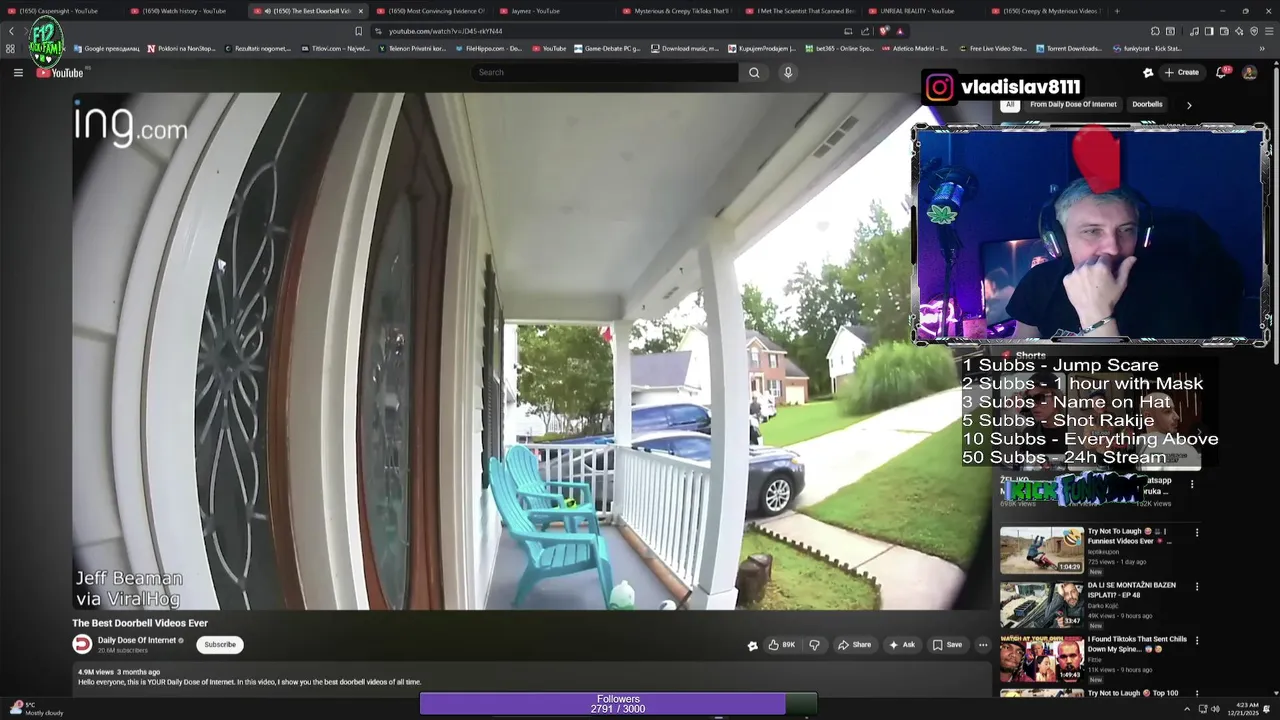Open the Try Not To Laugh video thumbnail

(x=1041, y=550)
